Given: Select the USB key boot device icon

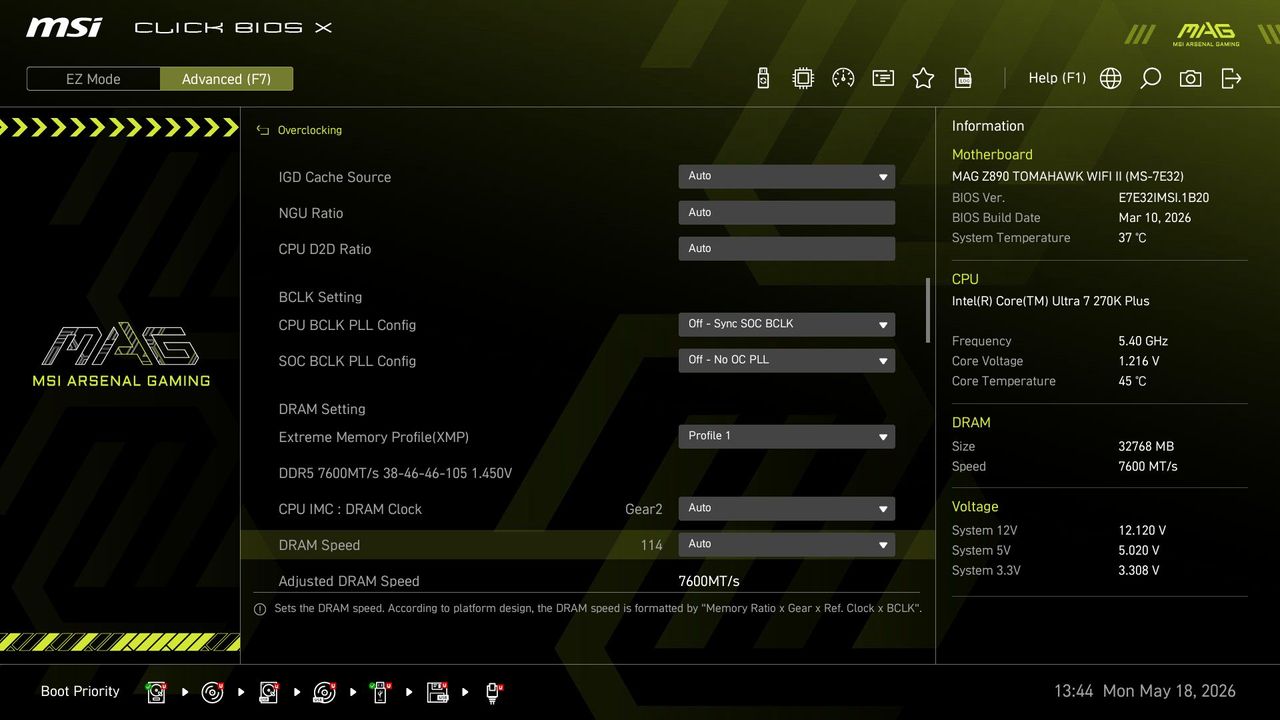Looking at the screenshot, I should coord(380,692).
